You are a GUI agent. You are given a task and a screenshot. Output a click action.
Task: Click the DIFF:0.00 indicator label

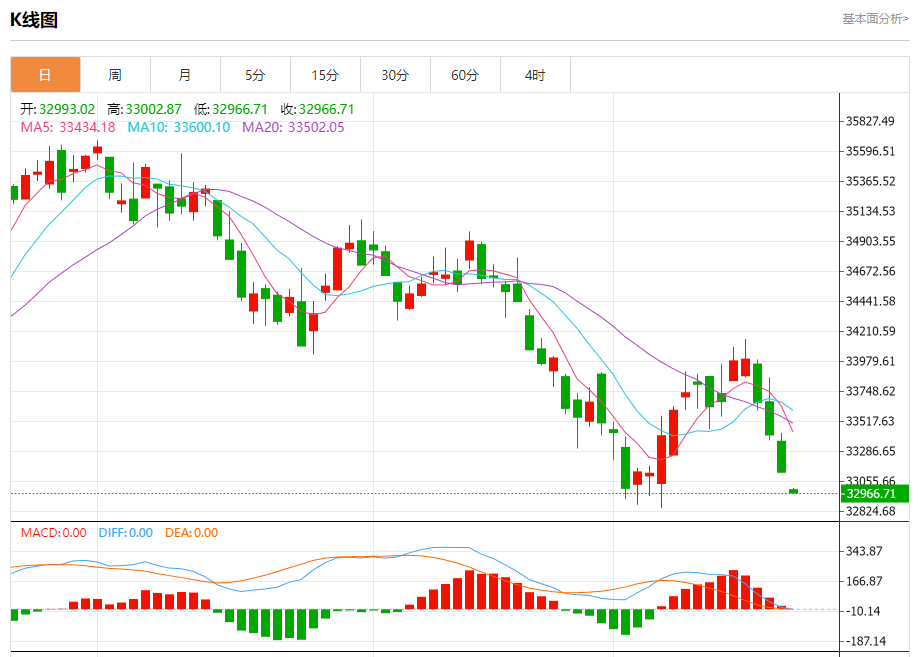tap(126, 533)
